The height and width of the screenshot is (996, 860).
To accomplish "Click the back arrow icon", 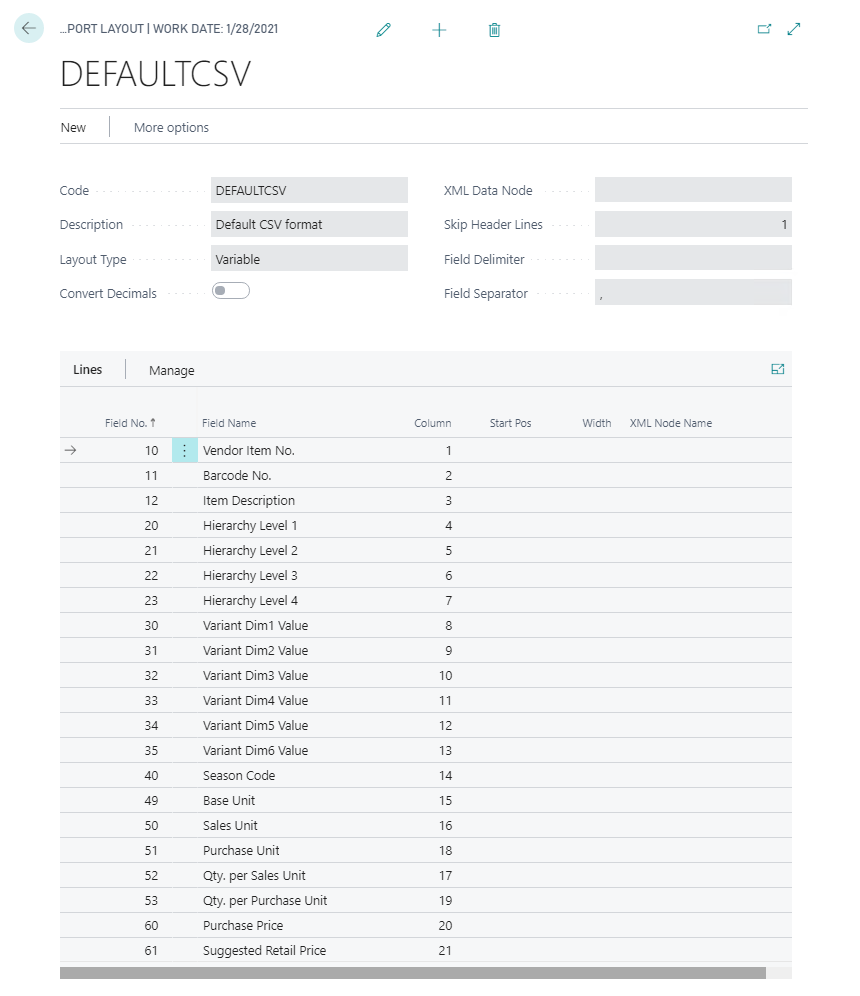I will click(x=28, y=29).
